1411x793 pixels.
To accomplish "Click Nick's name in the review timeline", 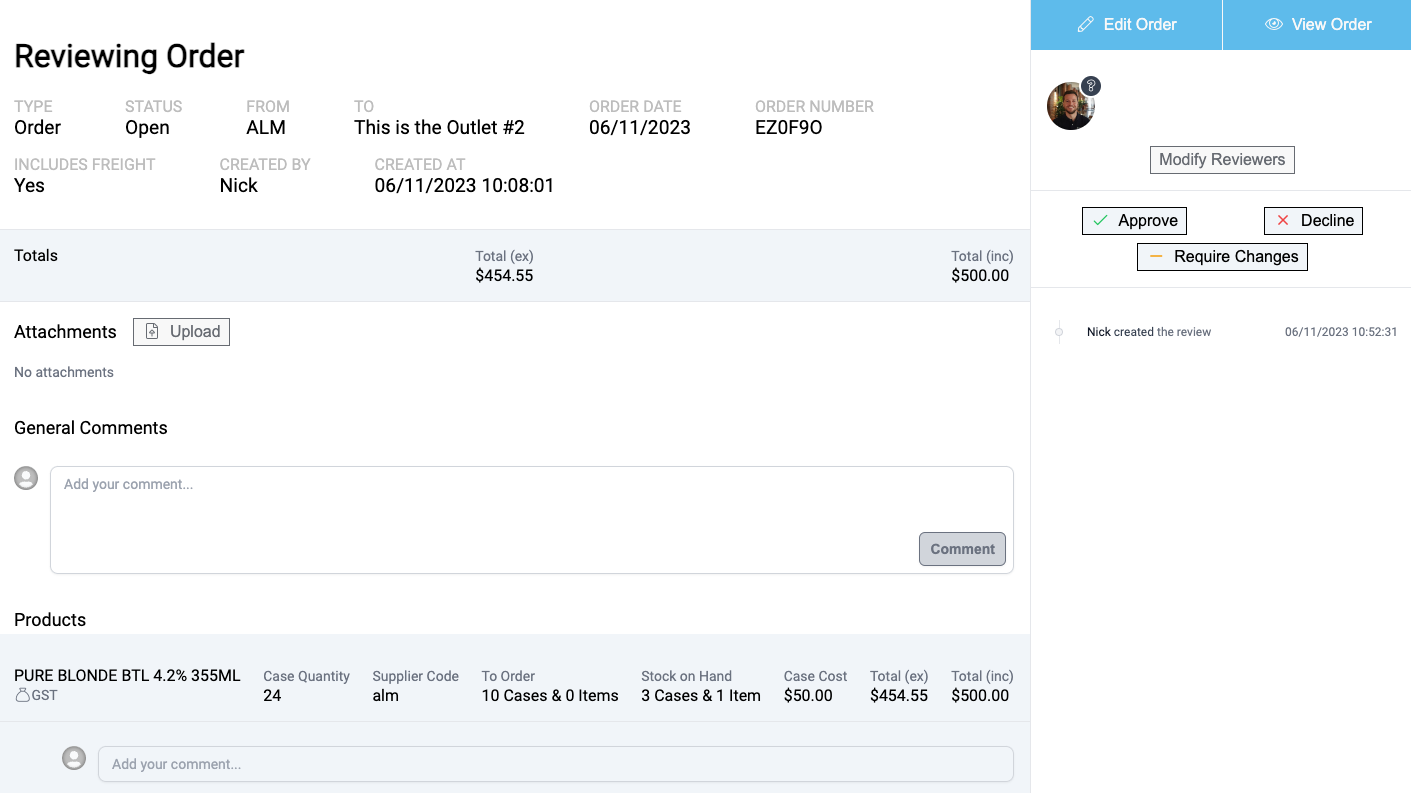I will point(1100,331).
